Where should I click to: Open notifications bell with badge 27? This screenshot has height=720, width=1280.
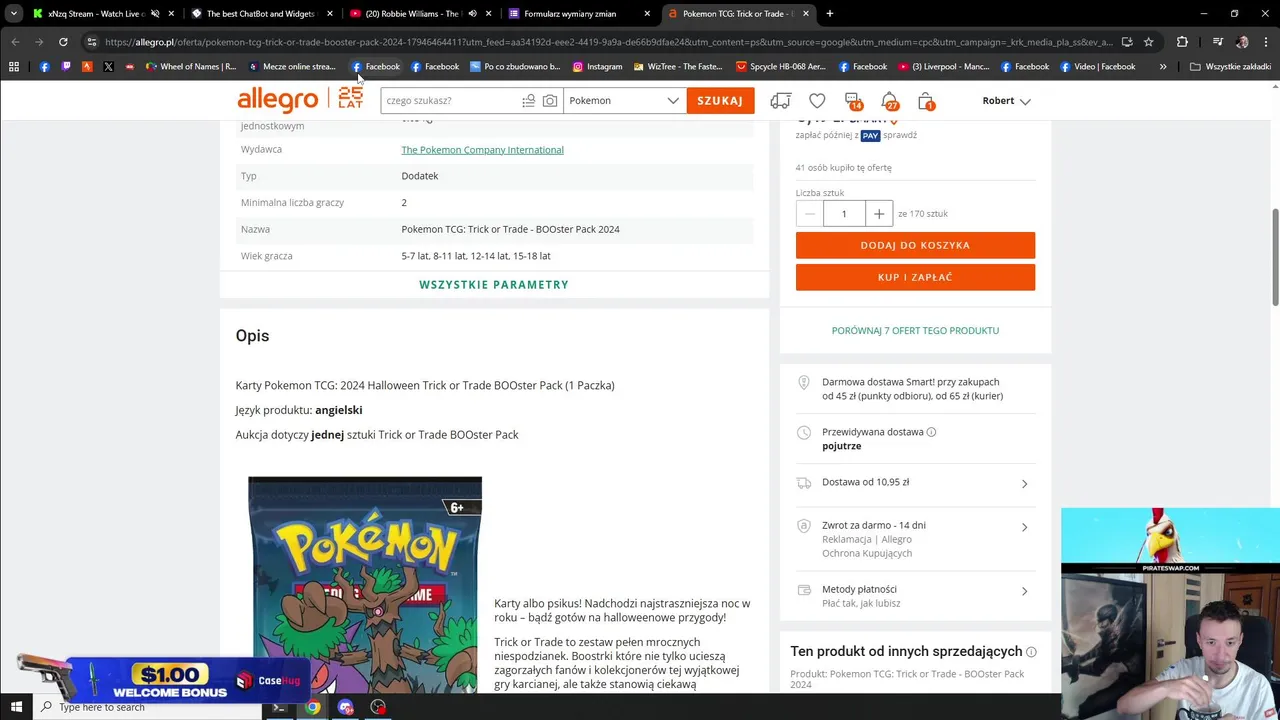[889, 101]
